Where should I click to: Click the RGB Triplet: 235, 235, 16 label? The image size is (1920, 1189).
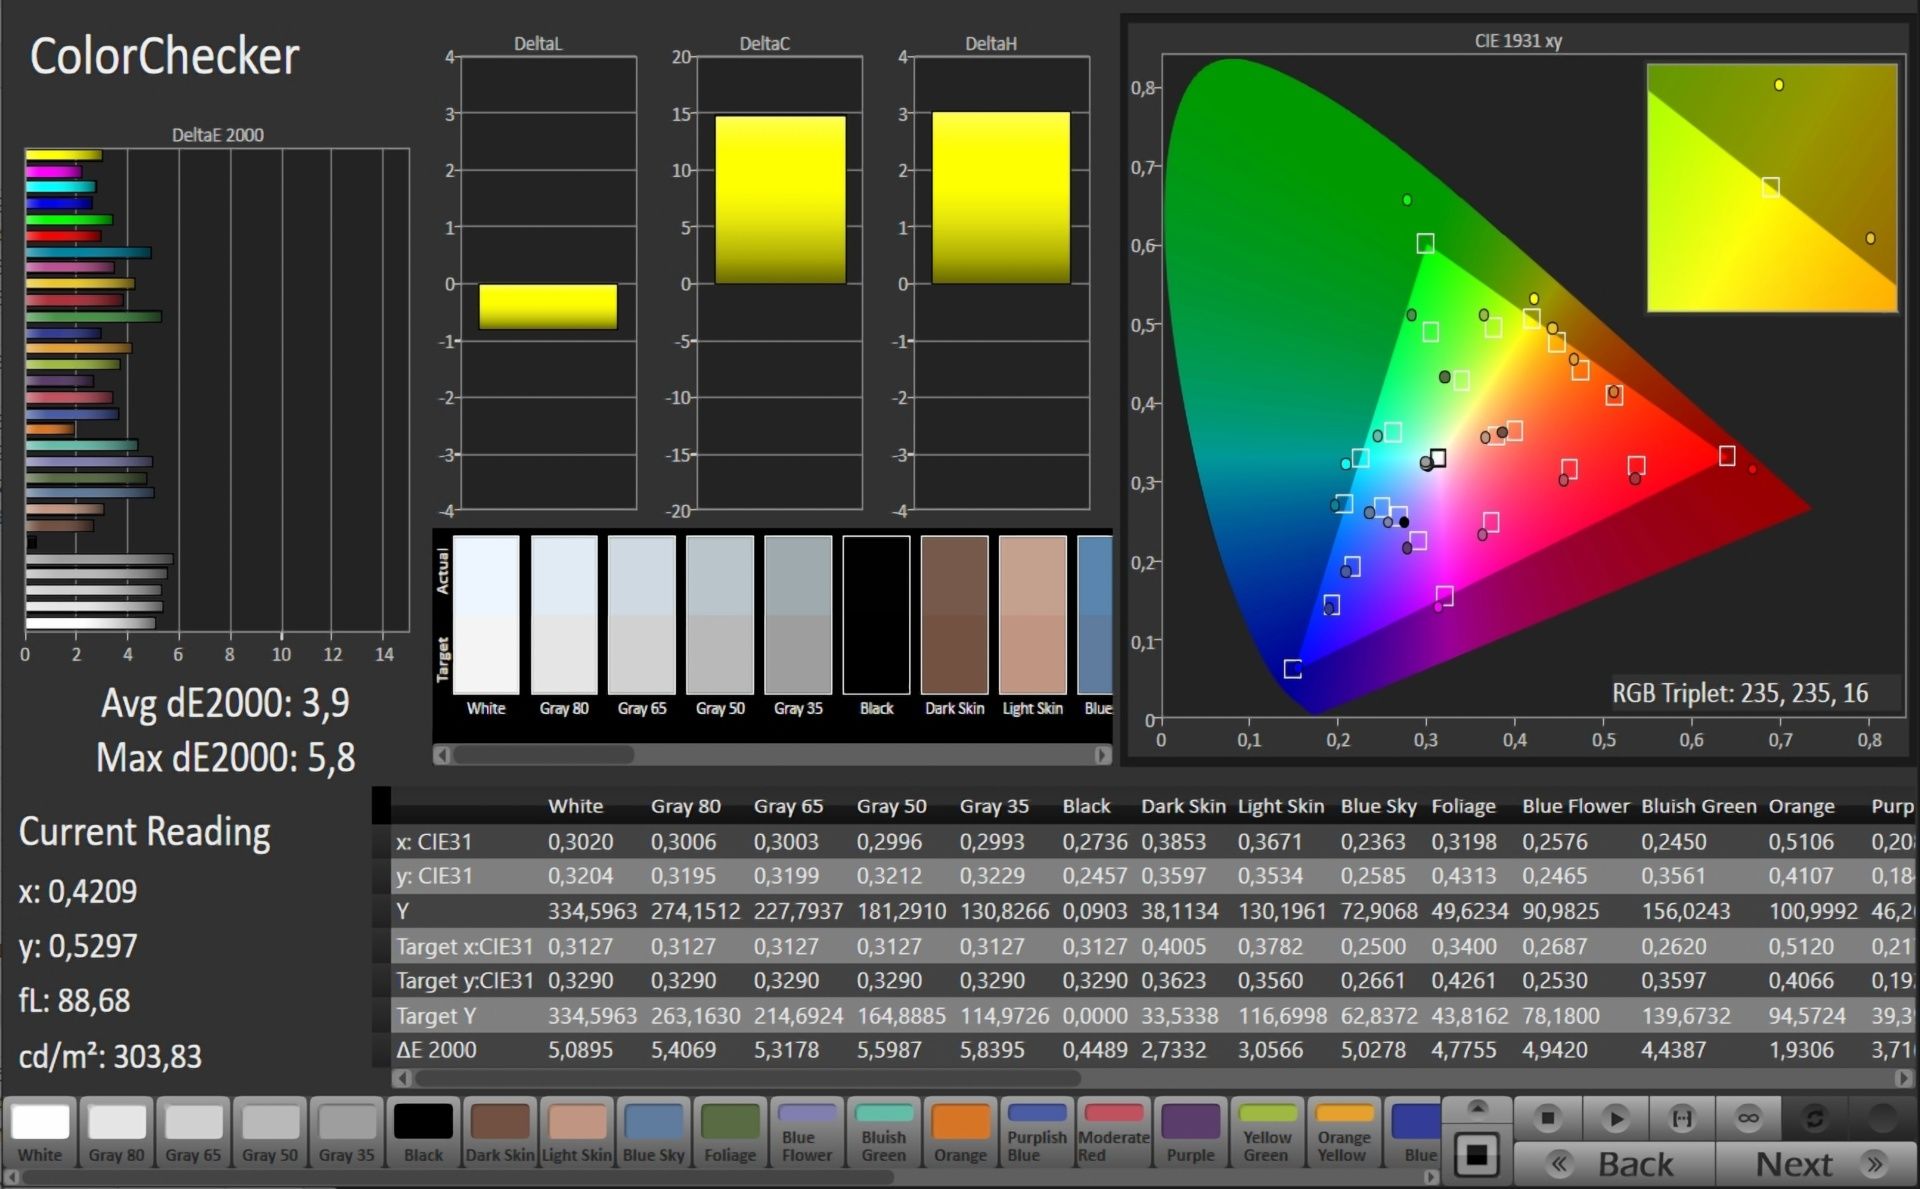1739,693
